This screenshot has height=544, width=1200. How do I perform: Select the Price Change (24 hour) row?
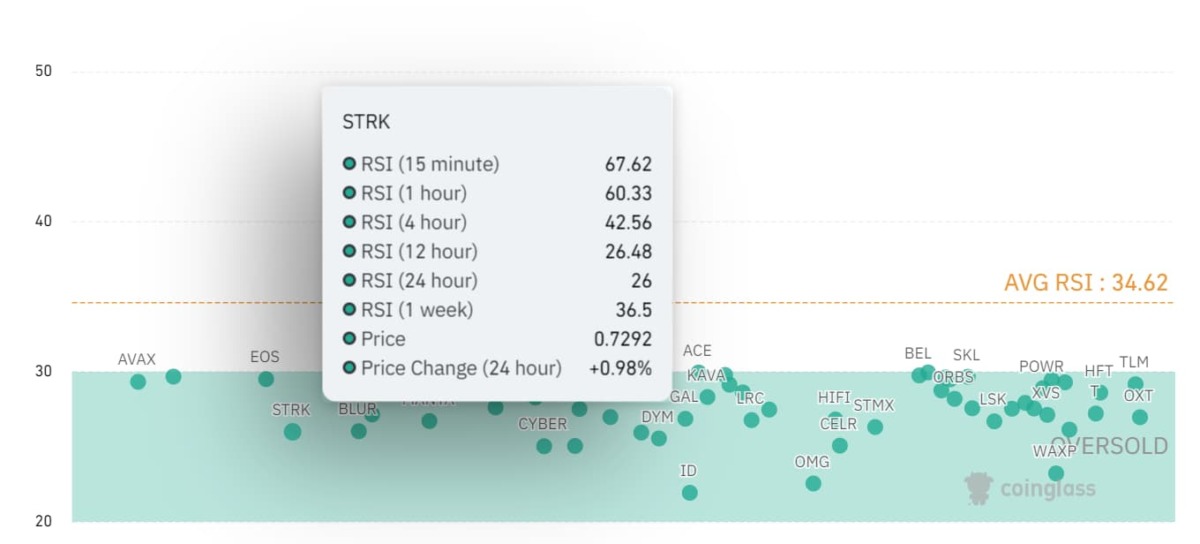pos(497,368)
